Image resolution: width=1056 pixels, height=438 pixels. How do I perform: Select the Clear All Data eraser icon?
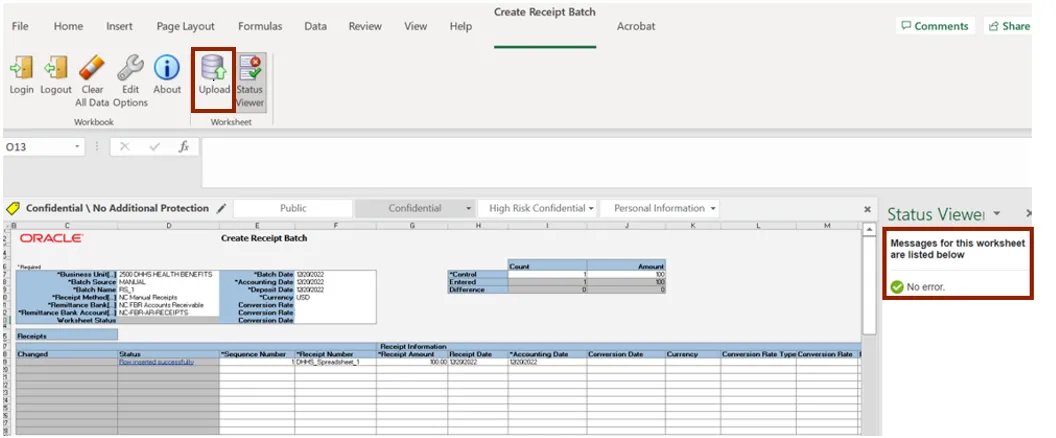(92, 69)
